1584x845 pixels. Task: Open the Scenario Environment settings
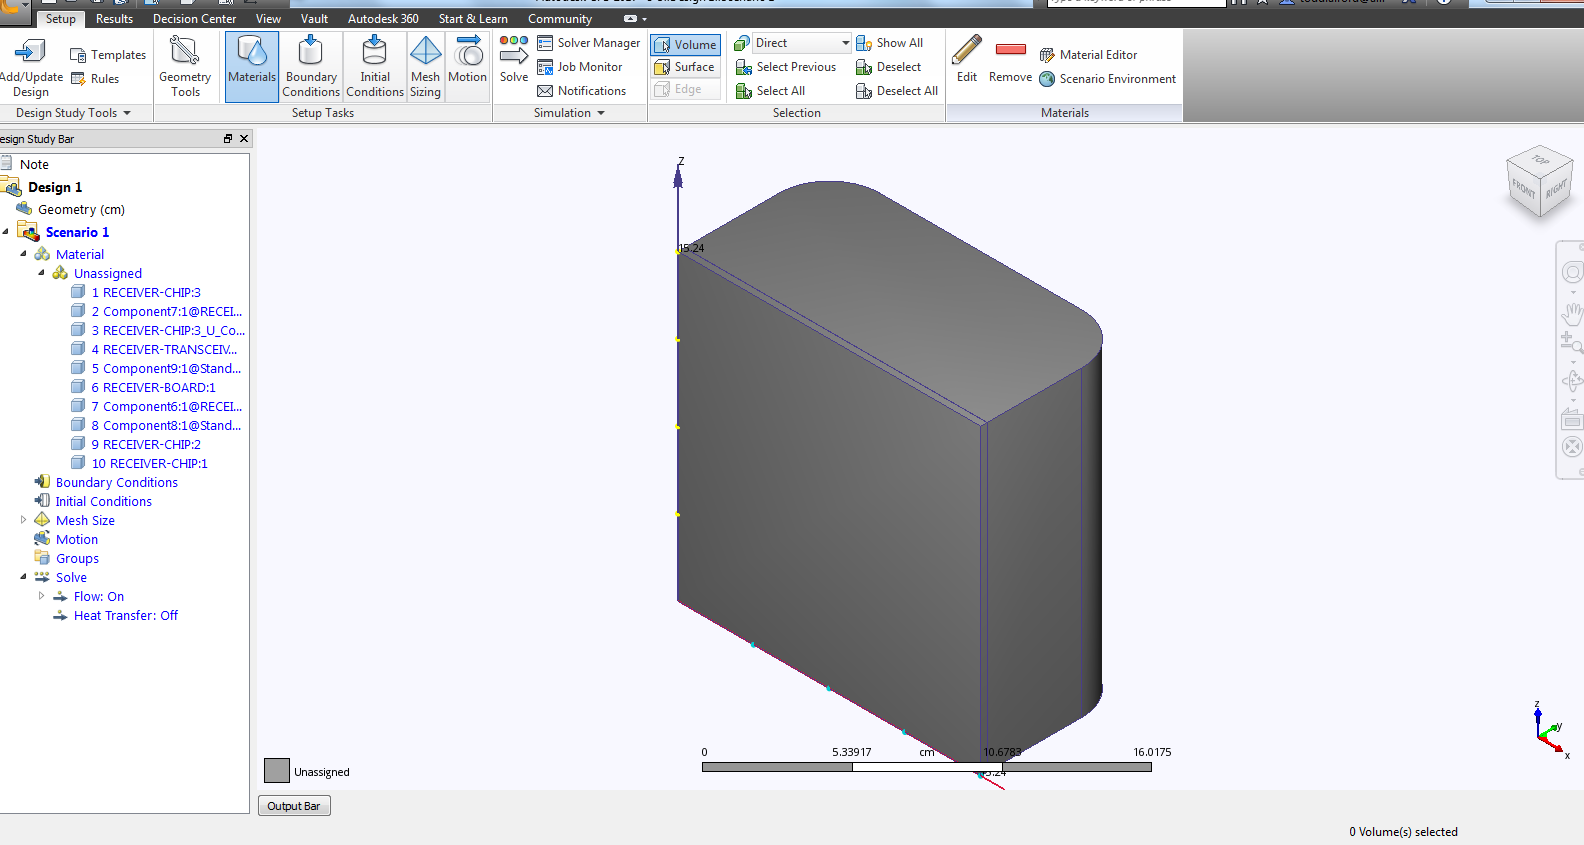[1107, 79]
